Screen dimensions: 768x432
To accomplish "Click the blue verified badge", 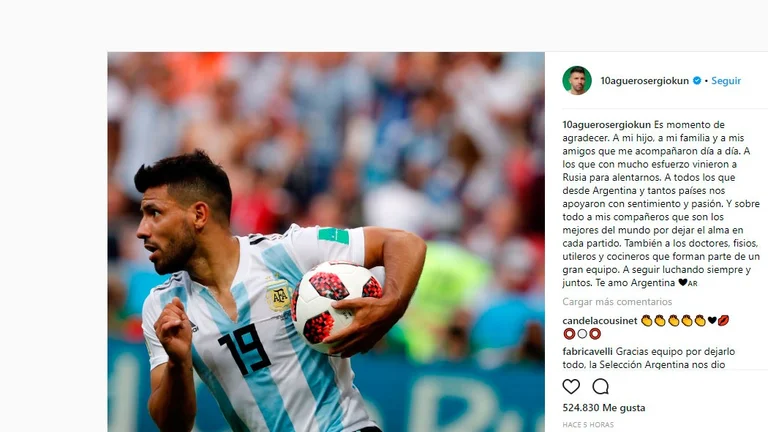I will [x=697, y=81].
